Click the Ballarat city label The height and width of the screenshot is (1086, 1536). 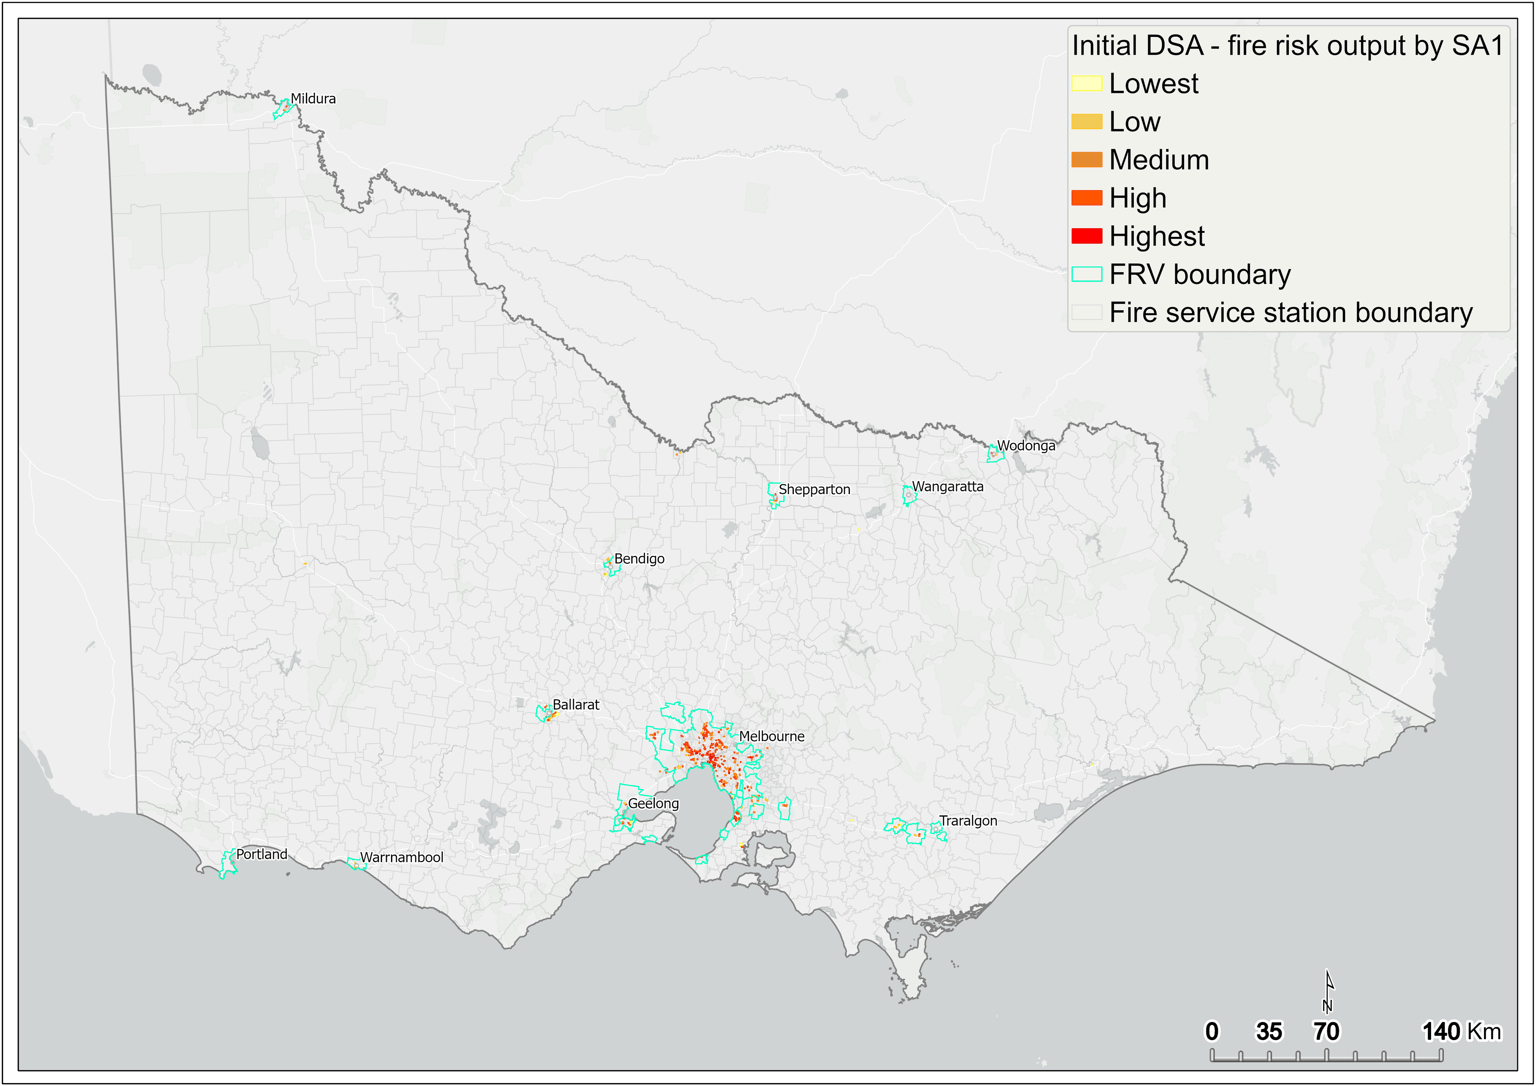coord(577,704)
